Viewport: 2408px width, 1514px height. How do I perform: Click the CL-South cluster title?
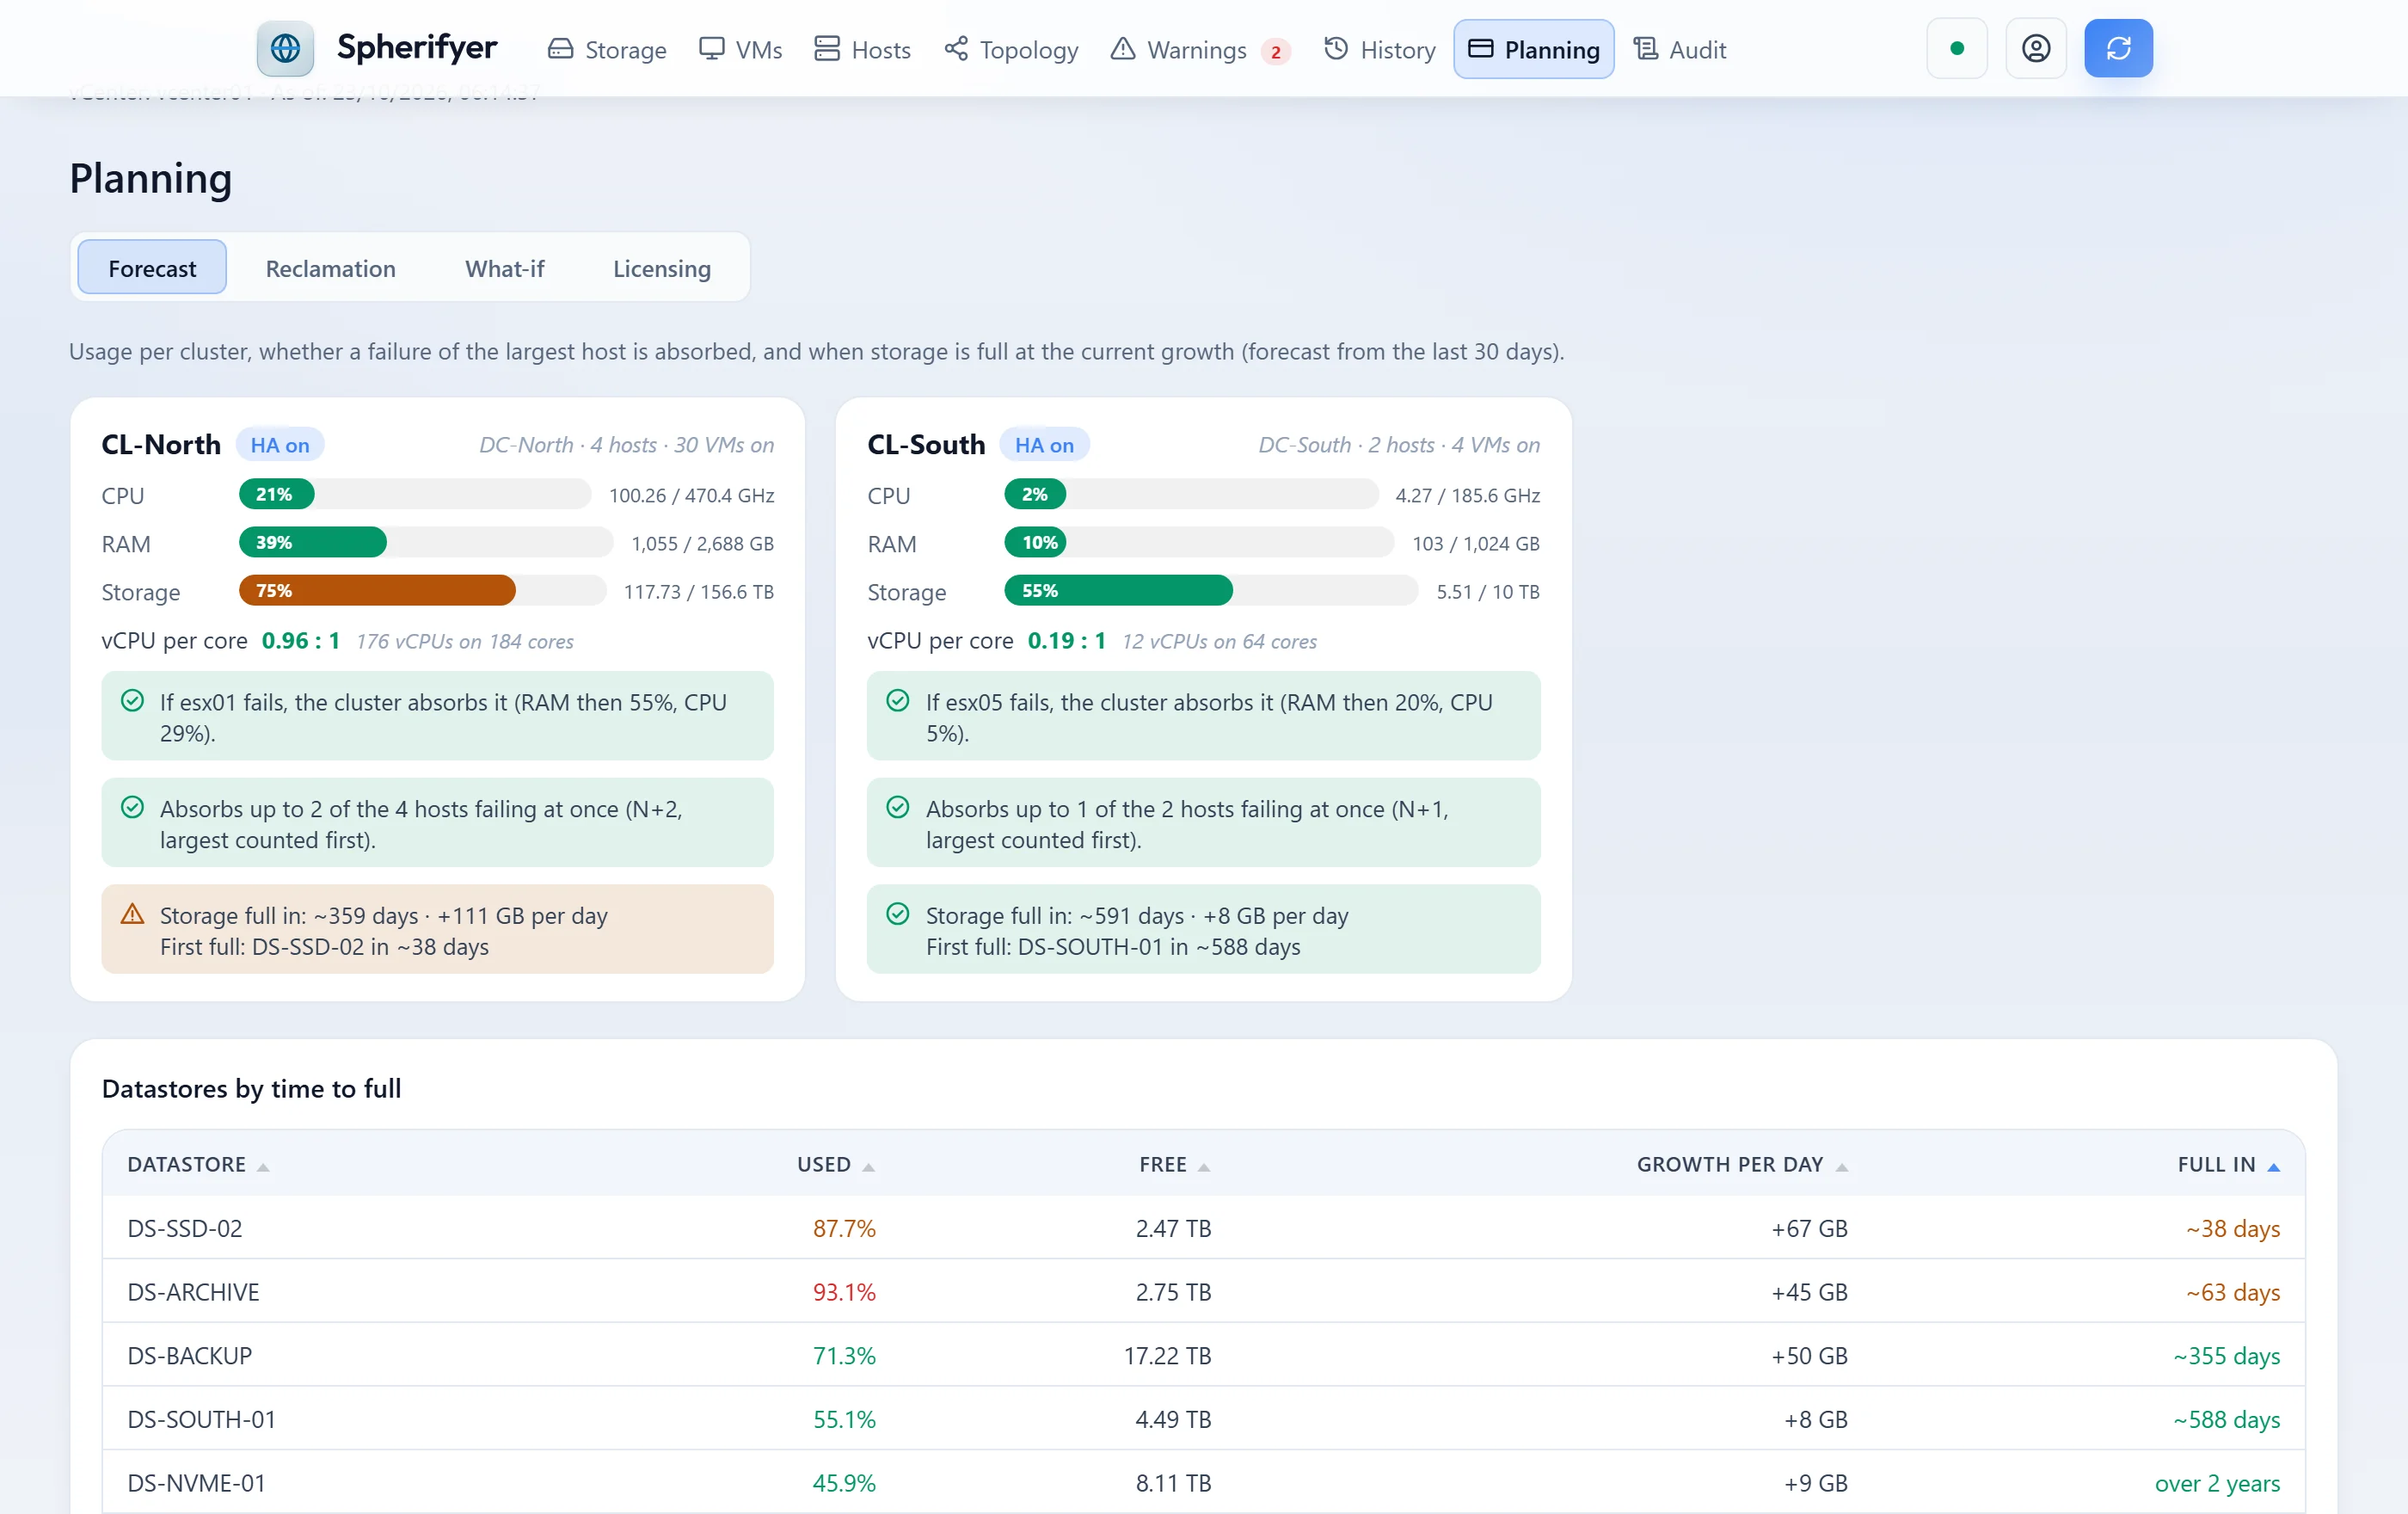(926, 444)
